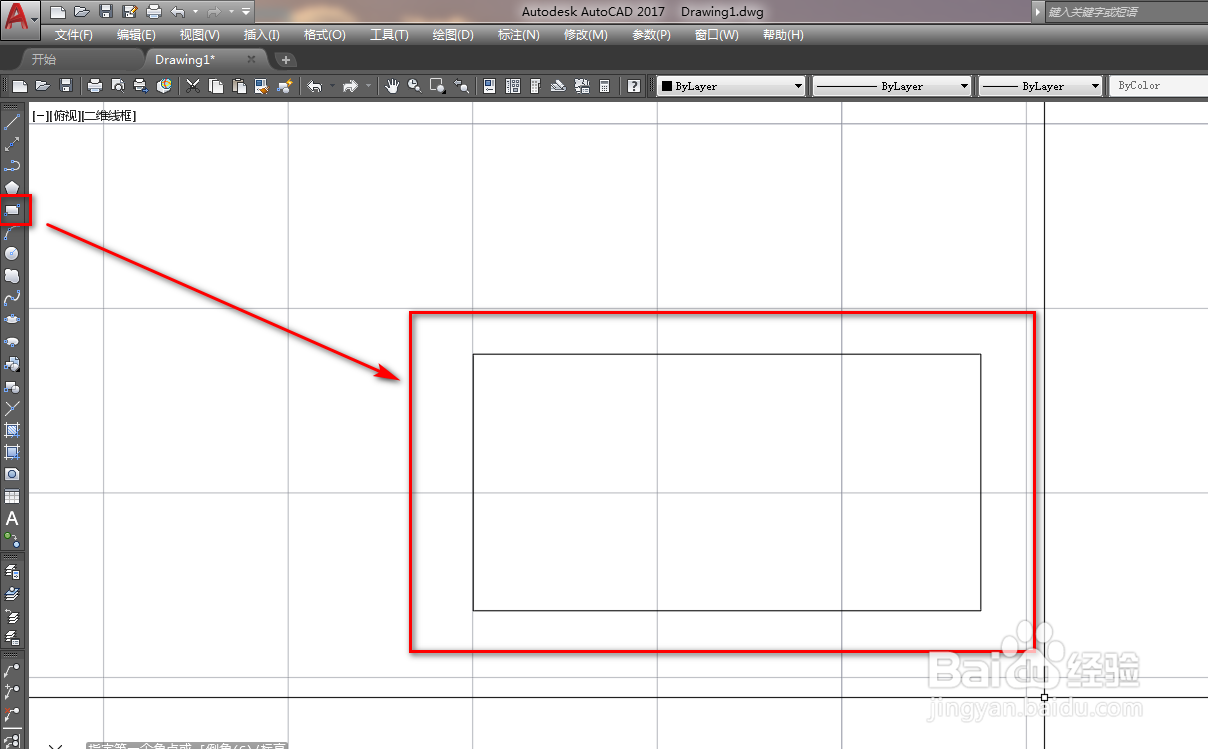Click Save As in the quick access toolbar
This screenshot has width=1208, height=749.
[x=129, y=12]
